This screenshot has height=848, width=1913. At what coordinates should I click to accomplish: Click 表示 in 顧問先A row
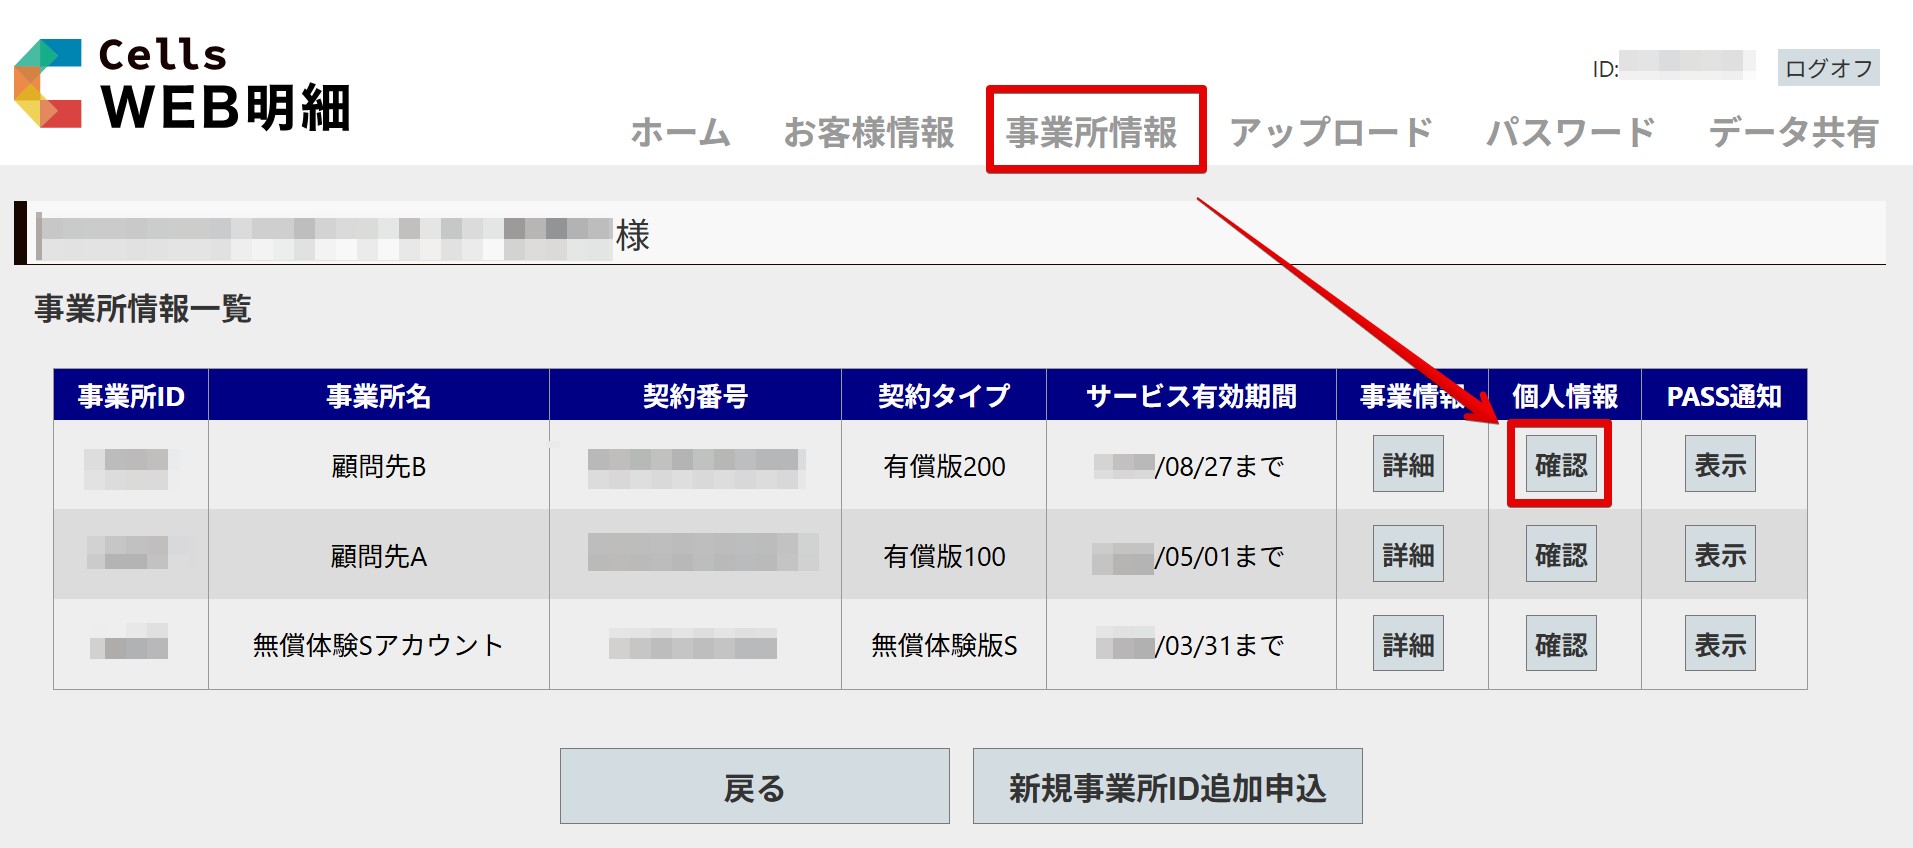click(x=1719, y=554)
